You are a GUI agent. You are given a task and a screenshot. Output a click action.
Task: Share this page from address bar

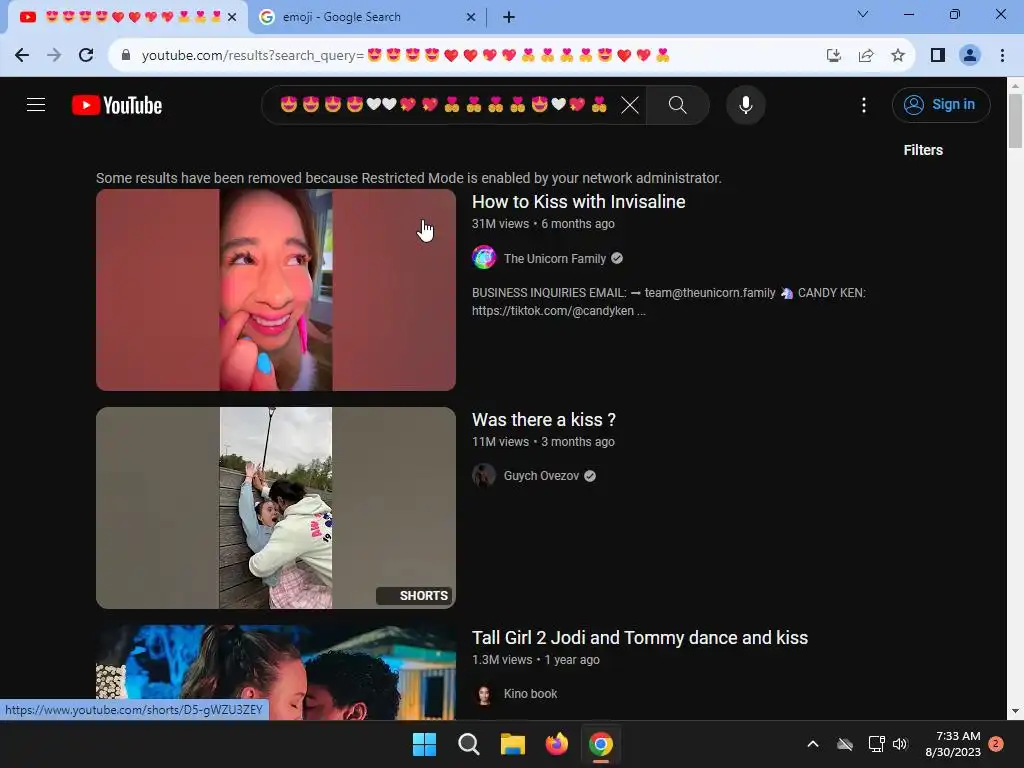(x=866, y=56)
